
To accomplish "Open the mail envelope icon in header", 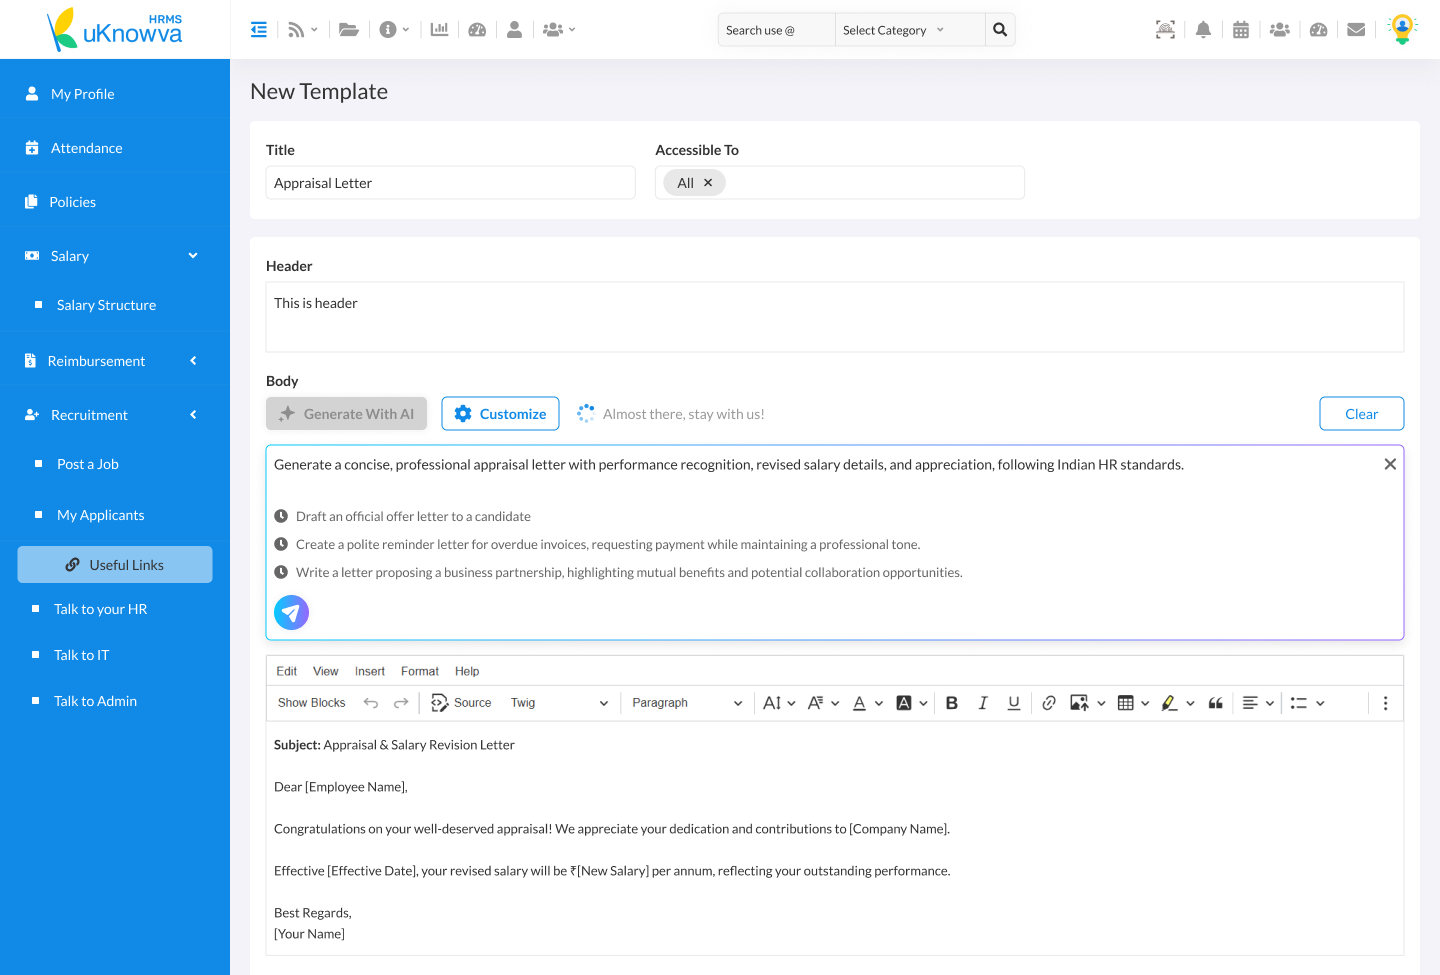I will click(1356, 30).
